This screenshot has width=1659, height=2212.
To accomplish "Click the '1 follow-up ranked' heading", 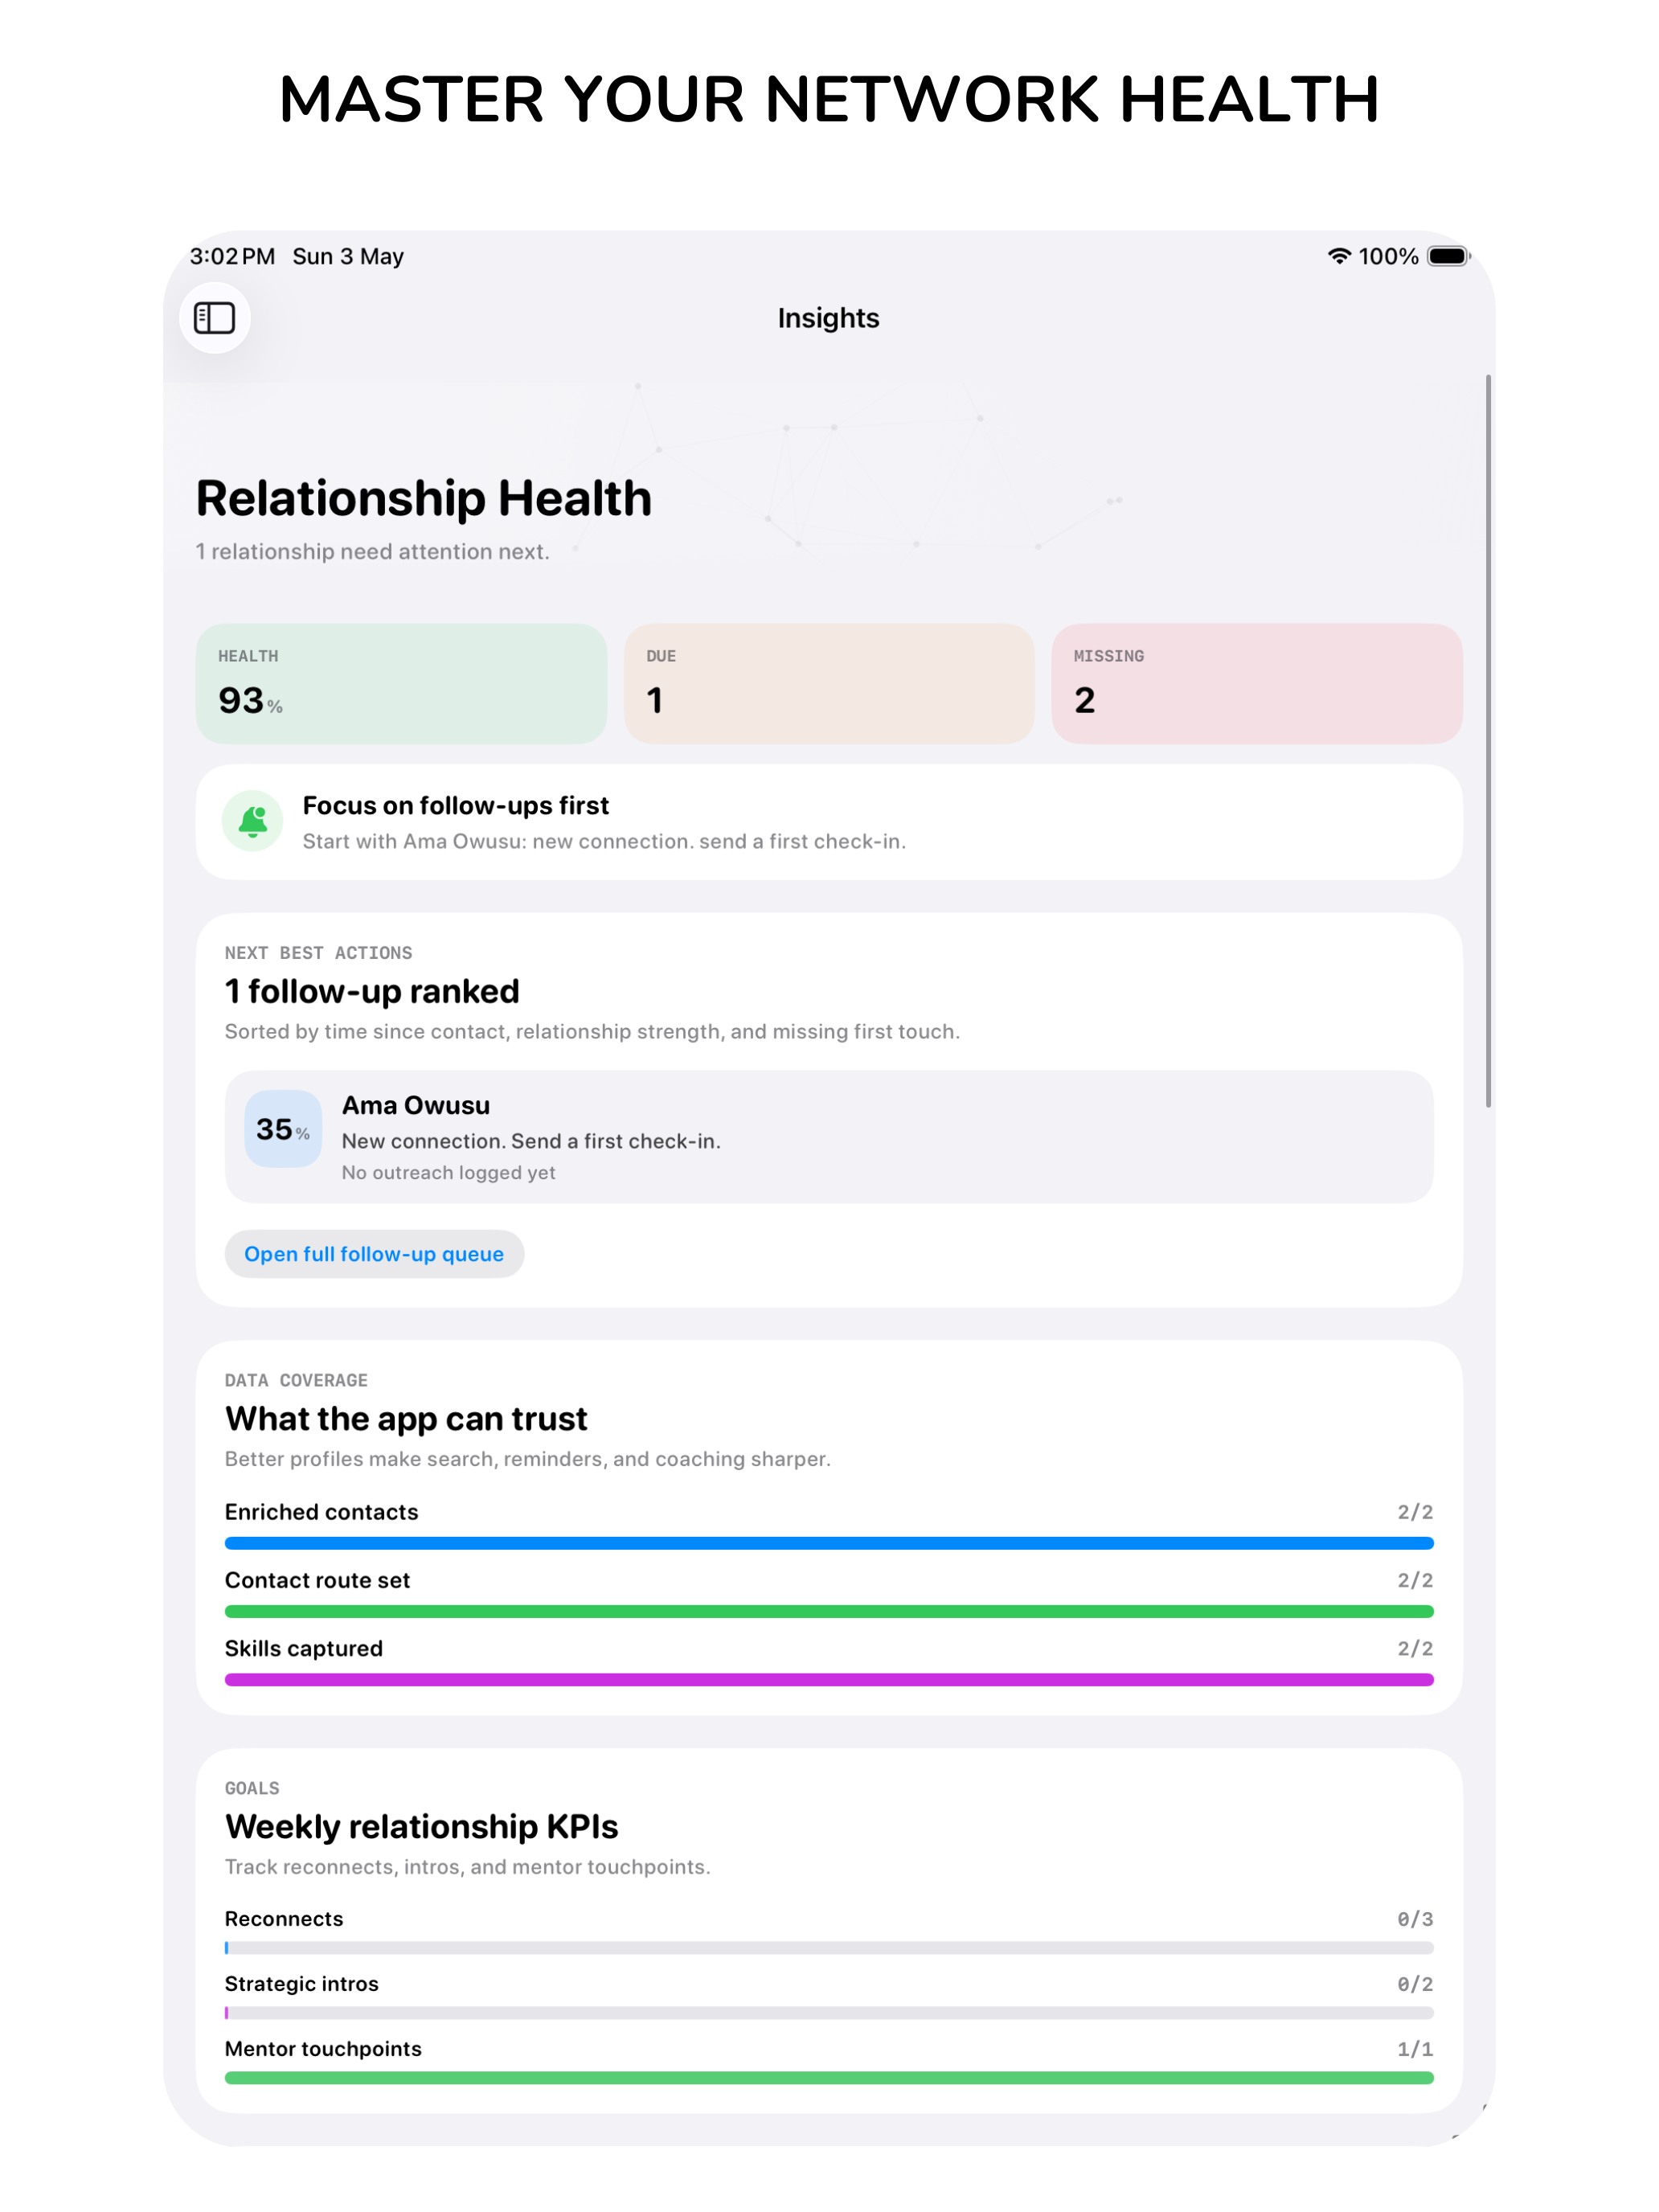I will 372,991.
